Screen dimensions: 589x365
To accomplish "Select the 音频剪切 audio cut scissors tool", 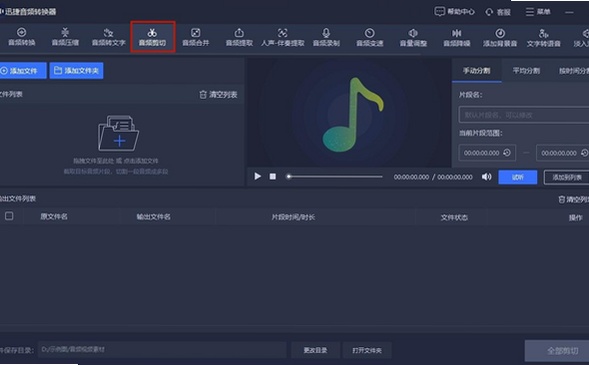I will click(153, 37).
